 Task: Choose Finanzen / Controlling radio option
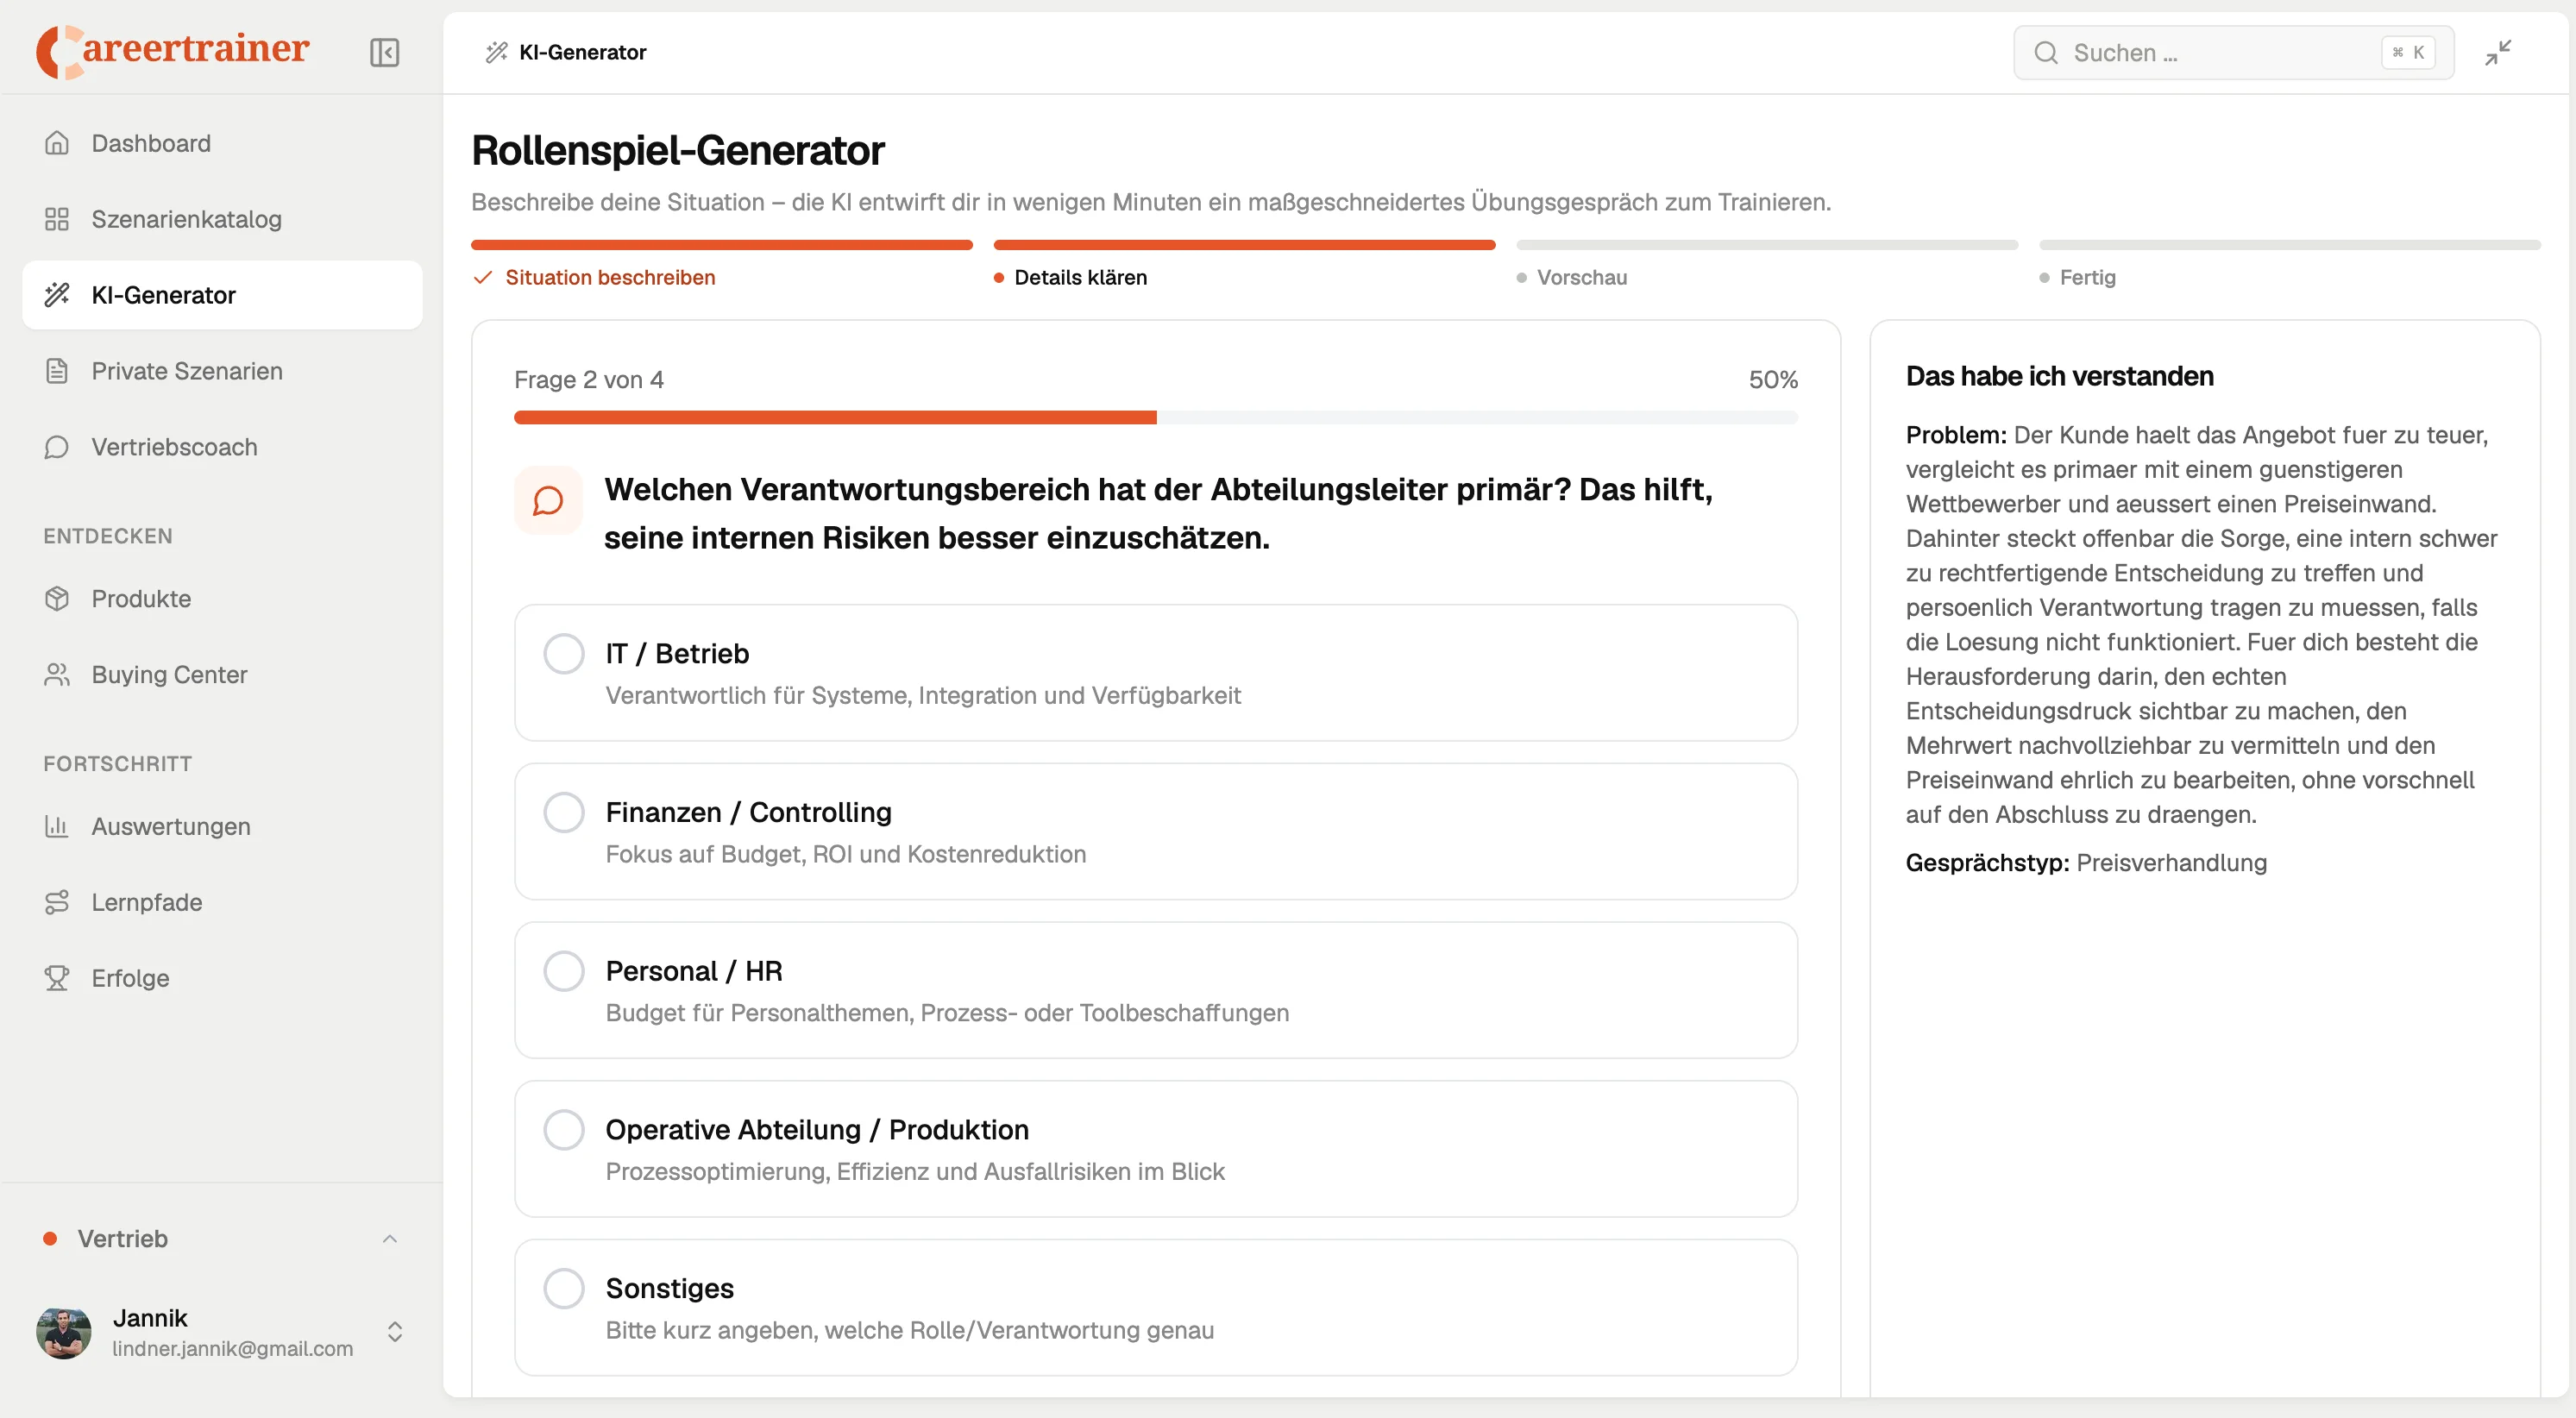(564, 812)
